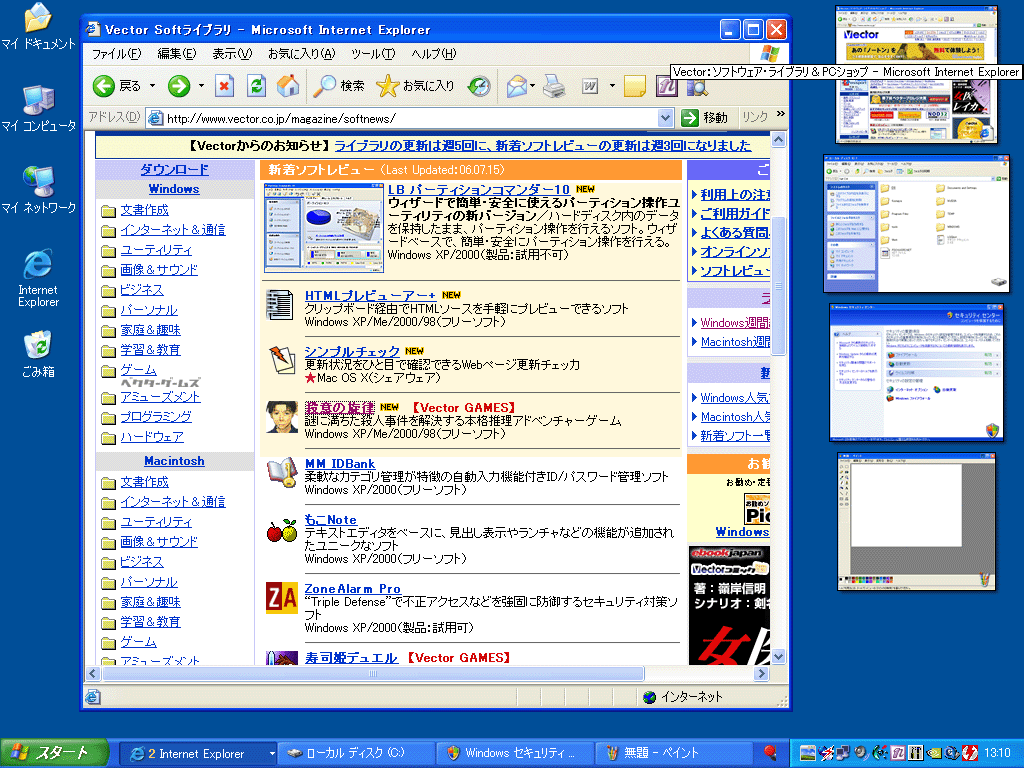Click the QuickTime tray icon
The width and height of the screenshot is (1024, 768).
tap(952, 753)
